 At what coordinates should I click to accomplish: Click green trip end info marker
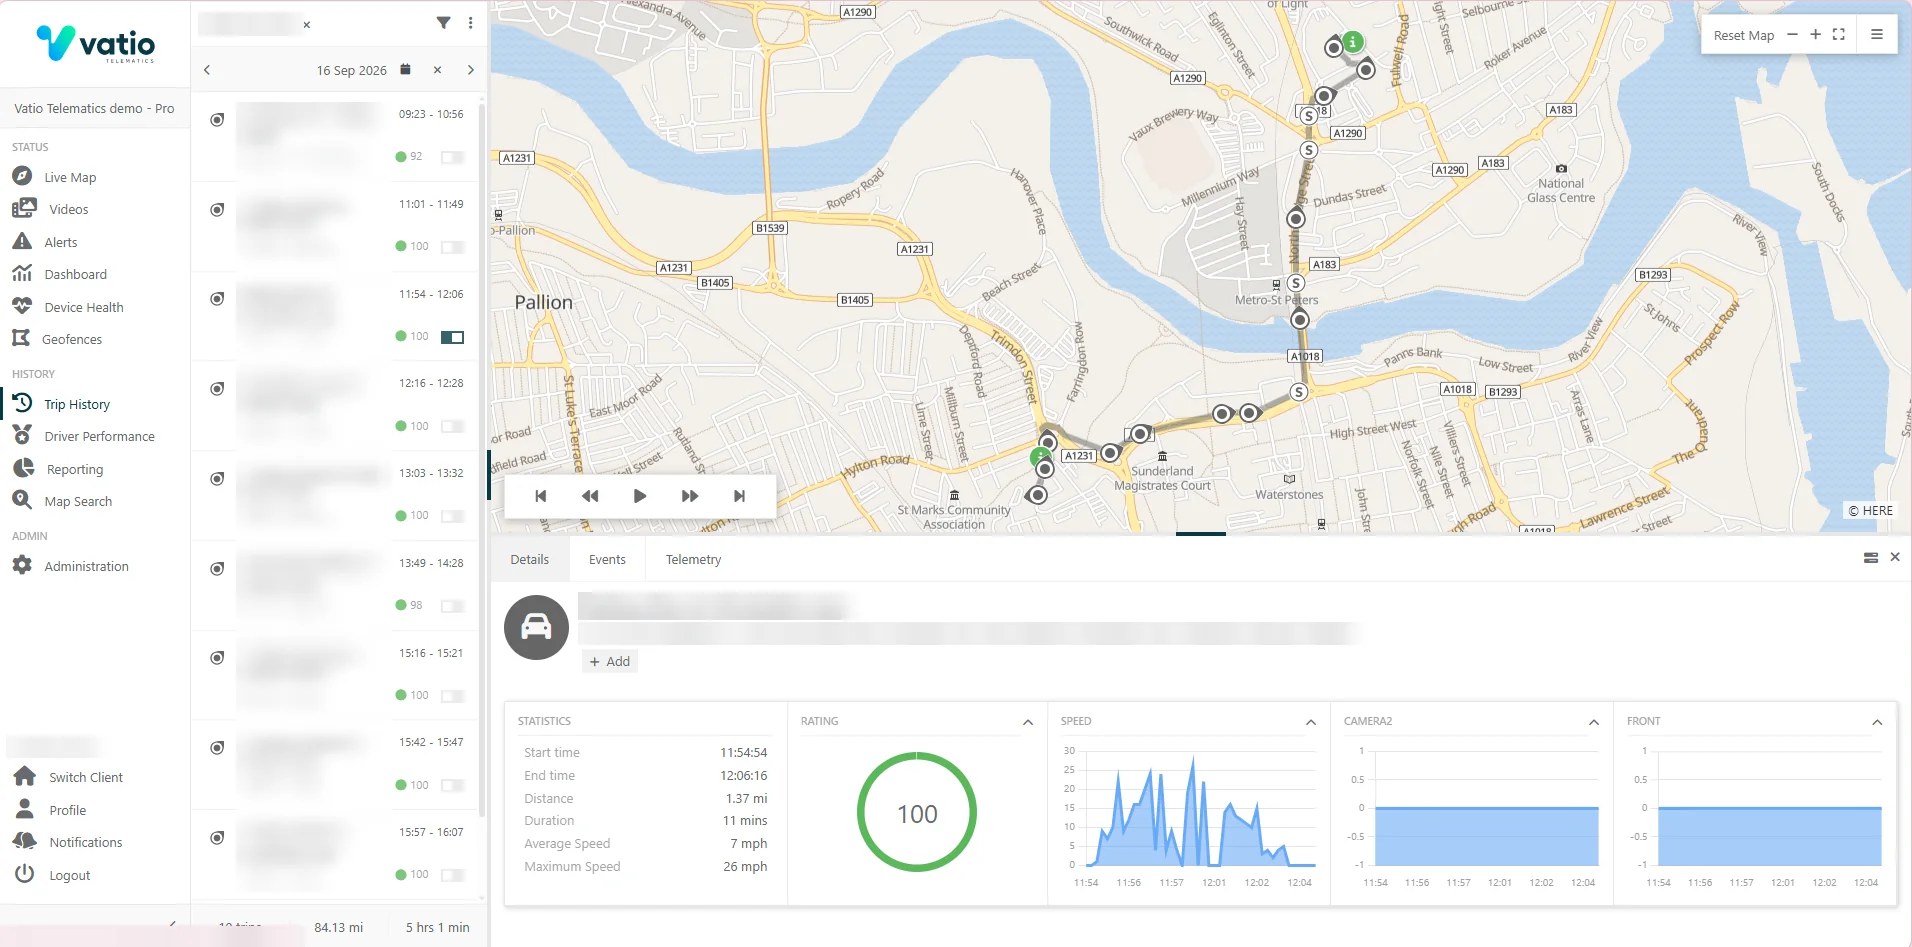point(1353,42)
